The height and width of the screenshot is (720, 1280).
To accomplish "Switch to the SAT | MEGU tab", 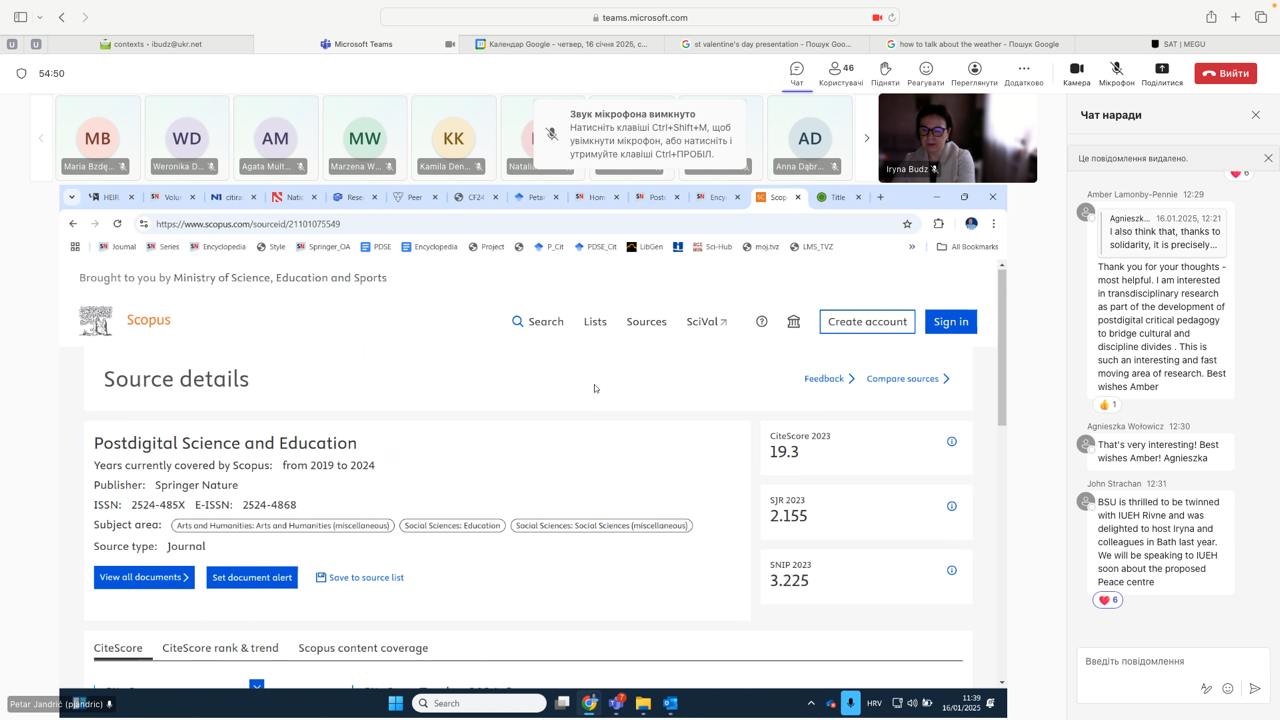I will 1178,44.
